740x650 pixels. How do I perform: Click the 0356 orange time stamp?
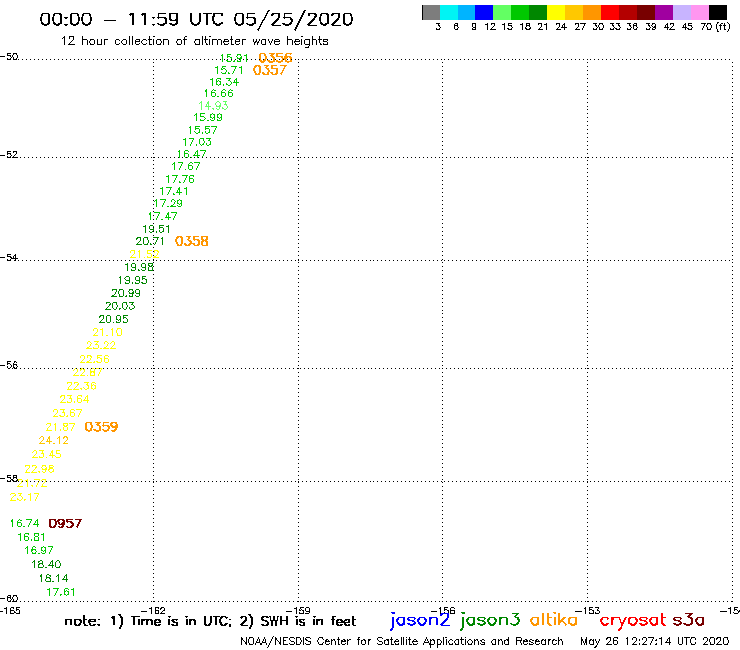click(x=276, y=58)
